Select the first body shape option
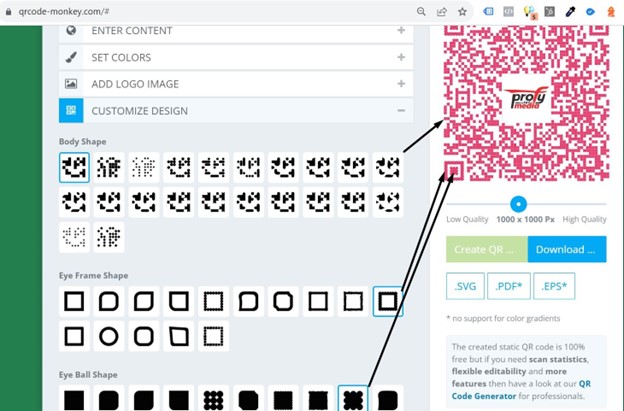Image resolution: width=624 pixels, height=411 pixels. point(74,167)
